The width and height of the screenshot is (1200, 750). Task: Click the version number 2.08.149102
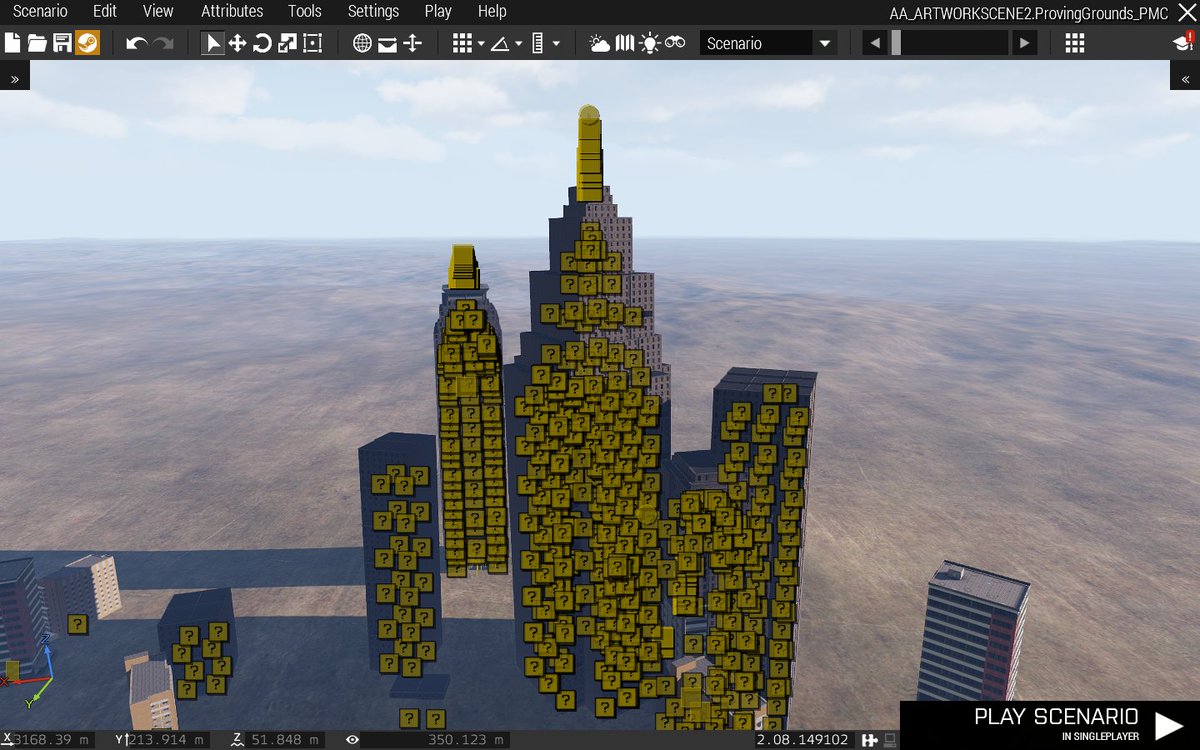click(803, 740)
